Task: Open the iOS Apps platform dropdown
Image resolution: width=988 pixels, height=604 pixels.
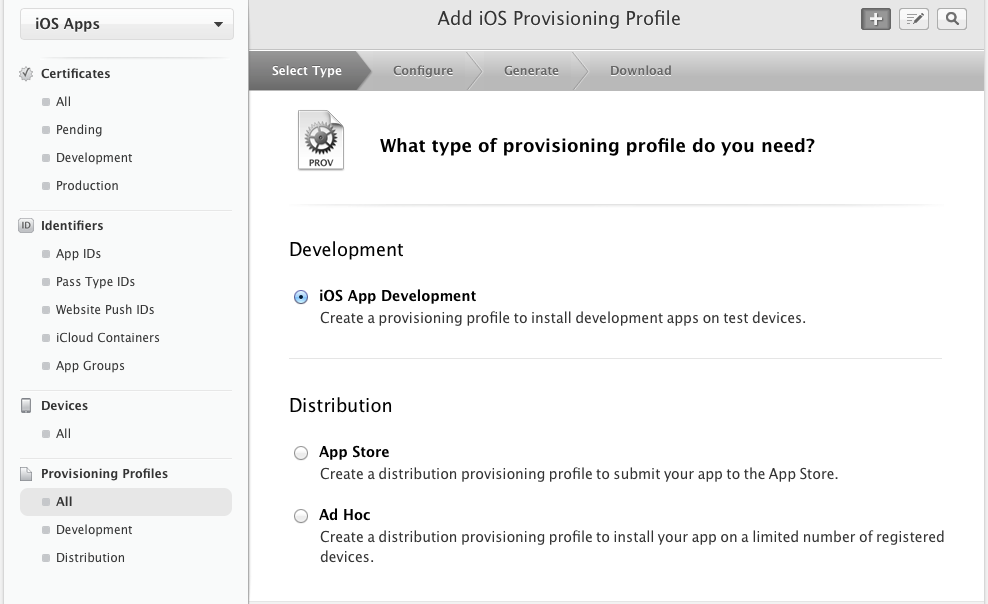Action: click(127, 24)
